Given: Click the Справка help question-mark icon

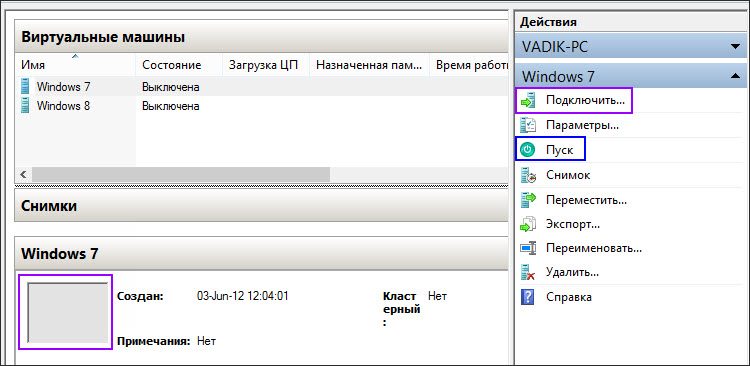Looking at the screenshot, I should coord(527,297).
